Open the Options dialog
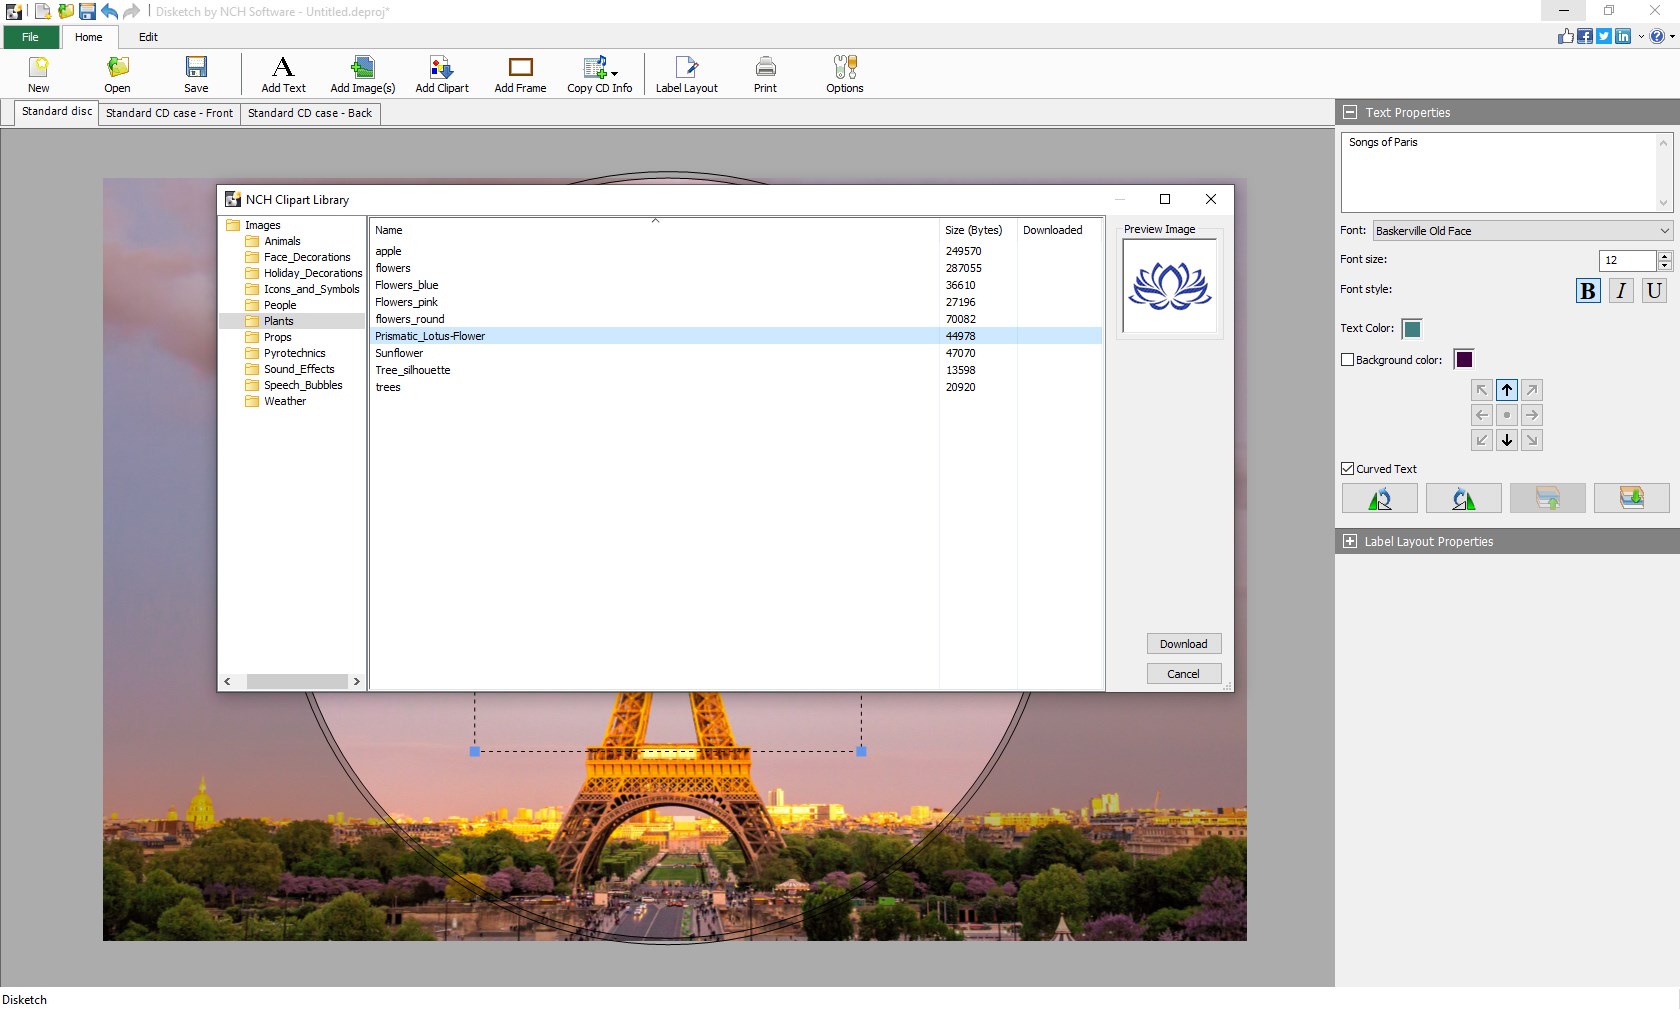Screen dimensions: 1680x1010 coord(843,74)
